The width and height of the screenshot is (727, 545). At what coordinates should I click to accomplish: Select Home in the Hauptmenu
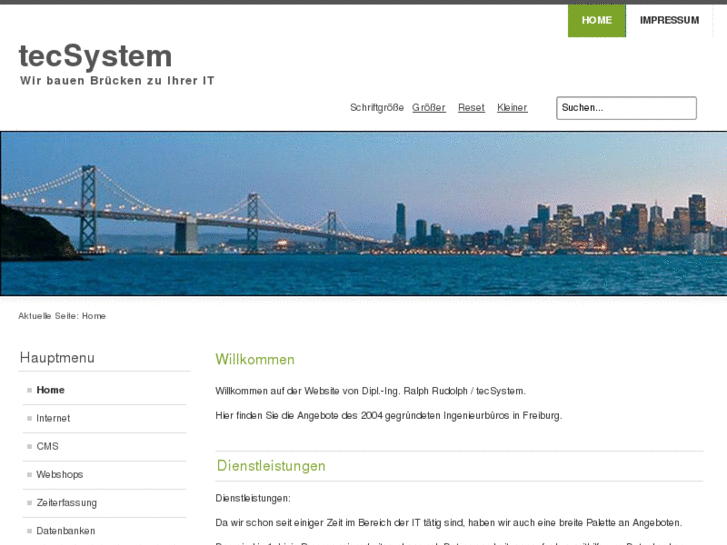click(x=51, y=390)
